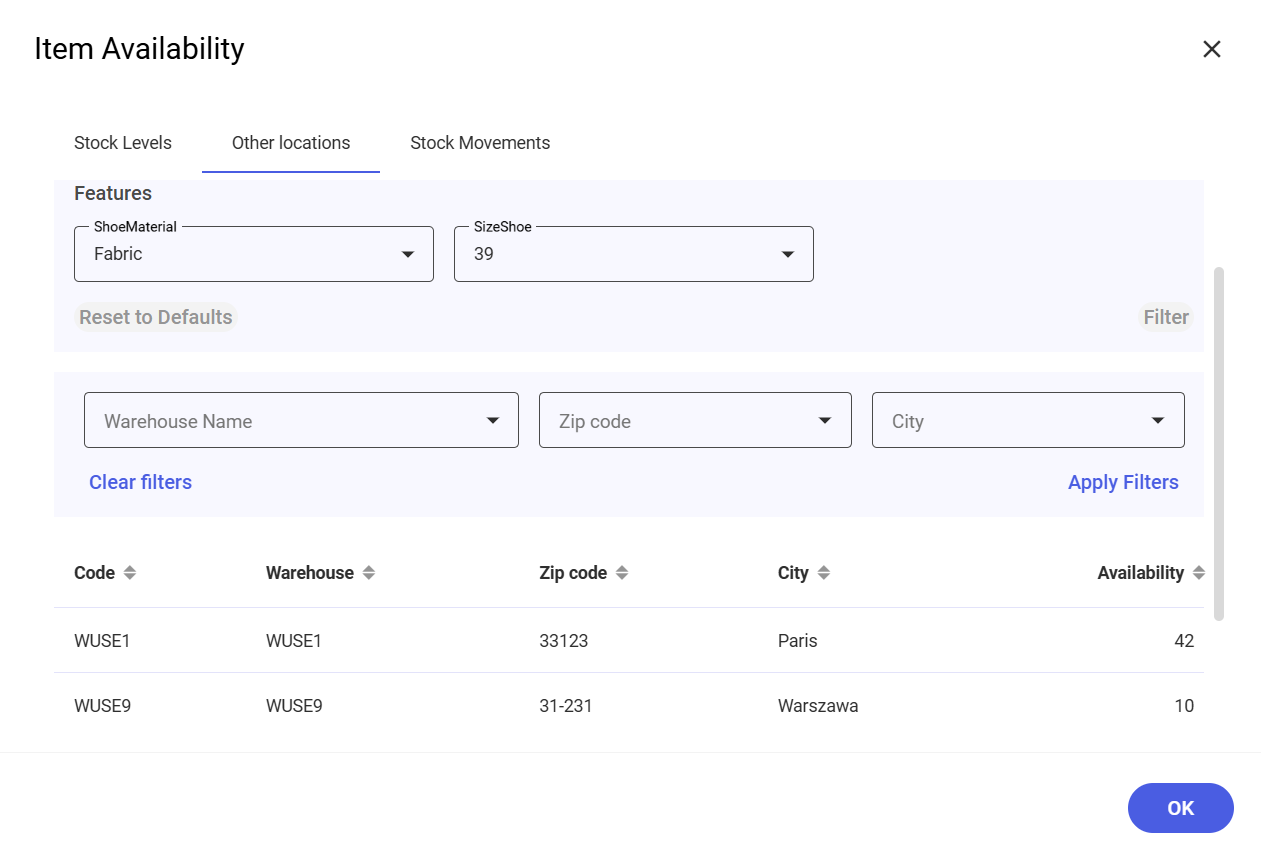This screenshot has width=1261, height=856.
Task: Select the Other locations tab
Action: pyautogui.click(x=291, y=143)
